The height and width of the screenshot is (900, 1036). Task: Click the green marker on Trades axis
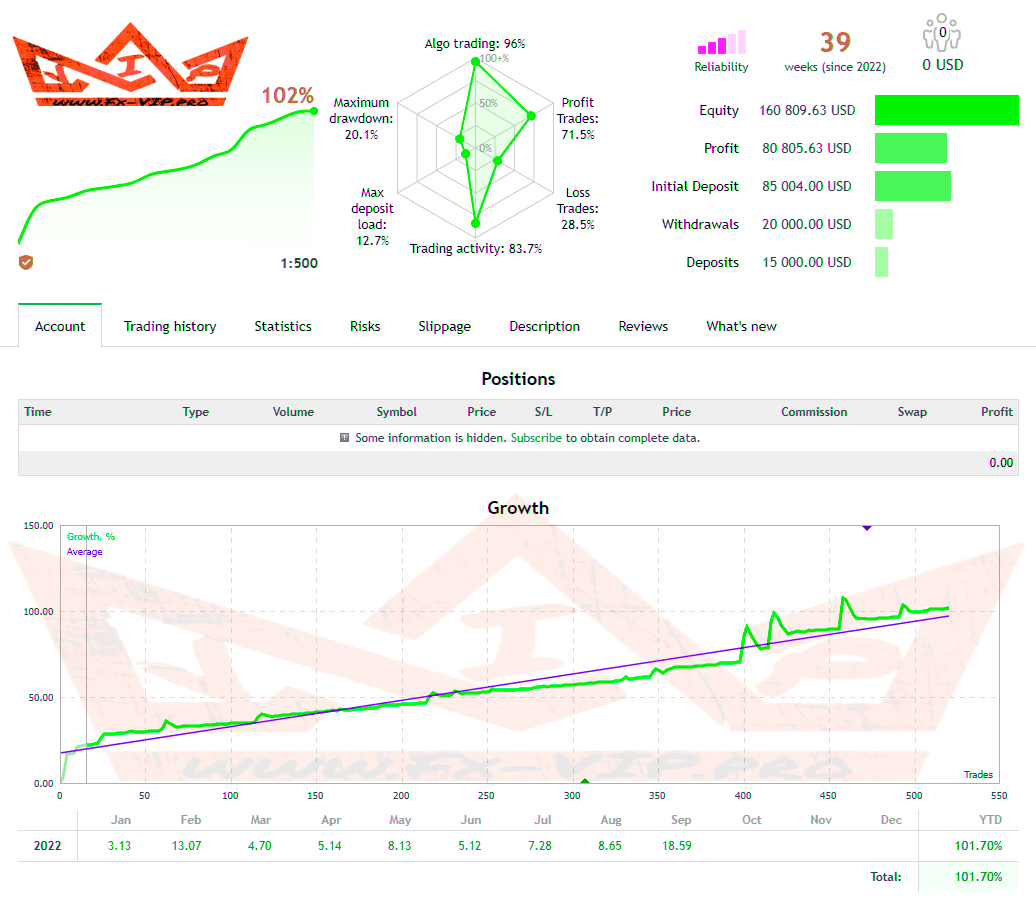click(585, 782)
